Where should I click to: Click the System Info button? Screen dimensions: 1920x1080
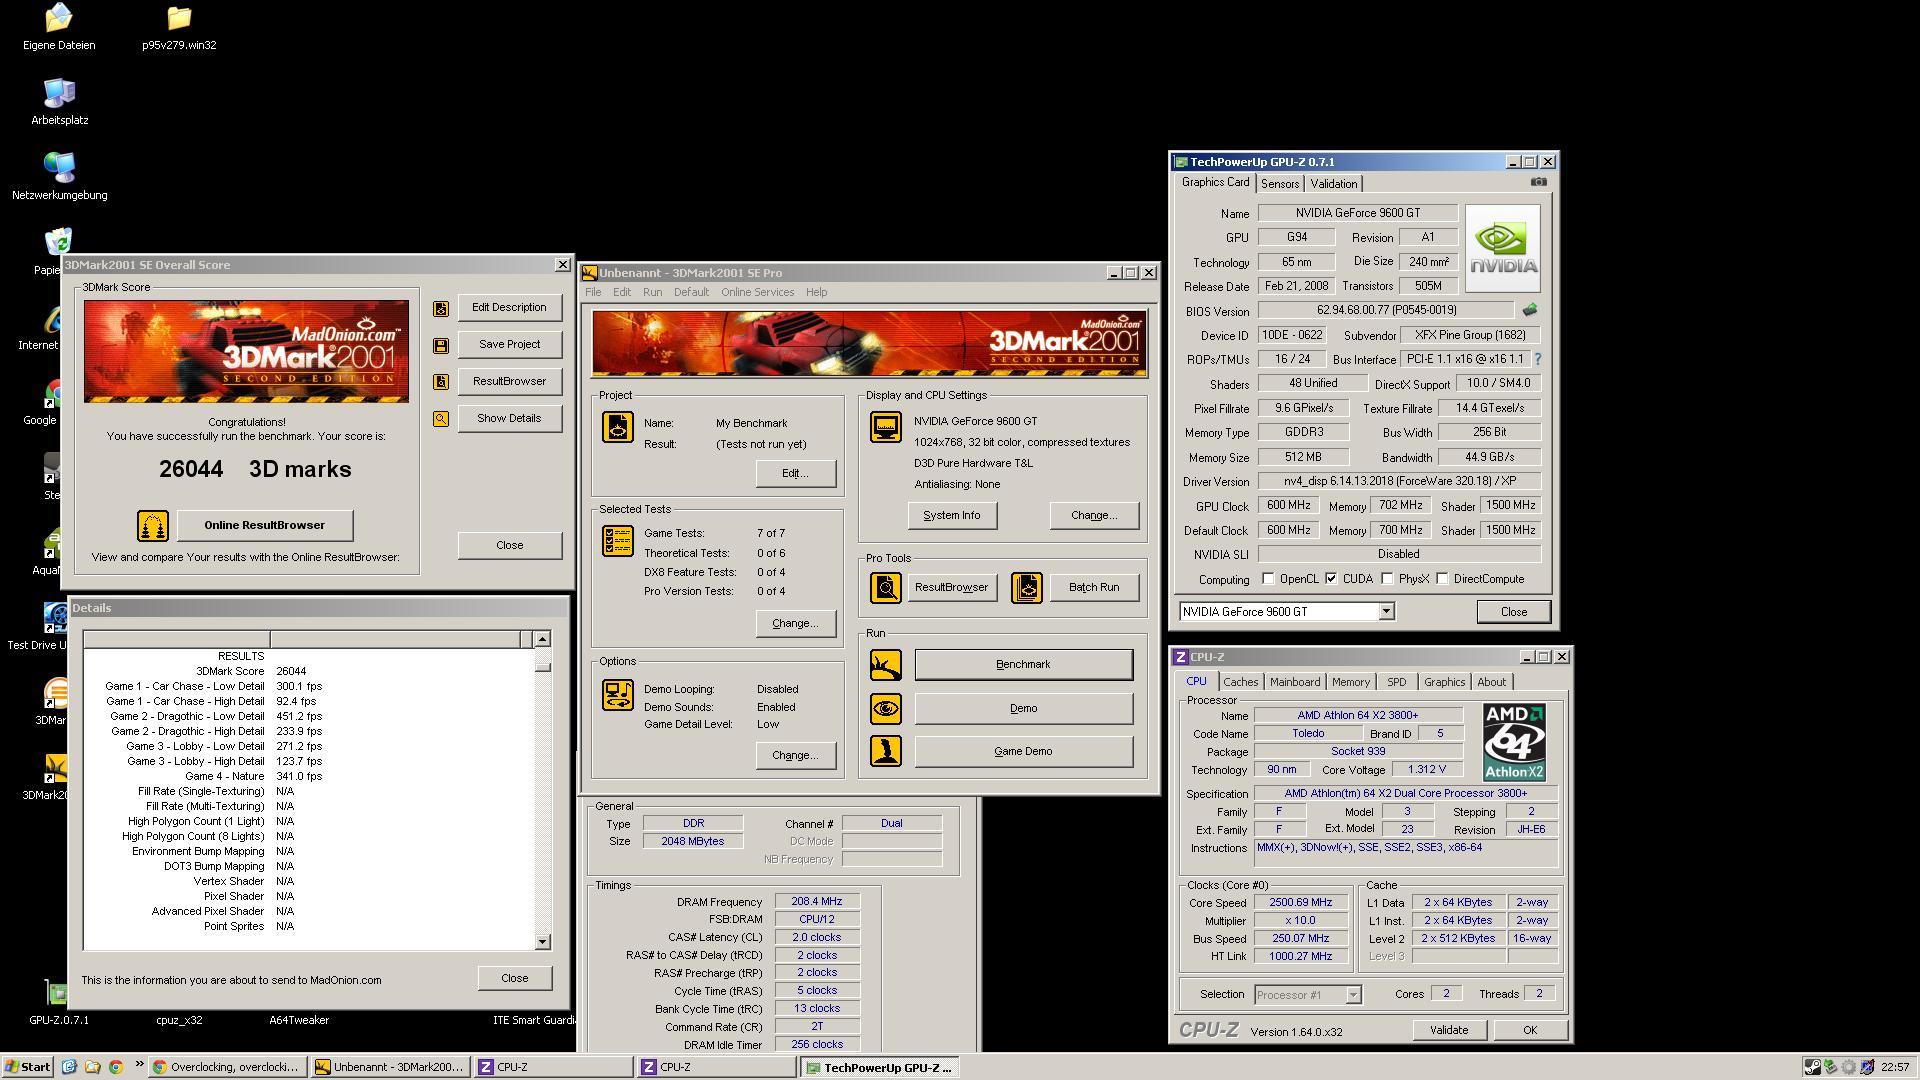point(951,516)
